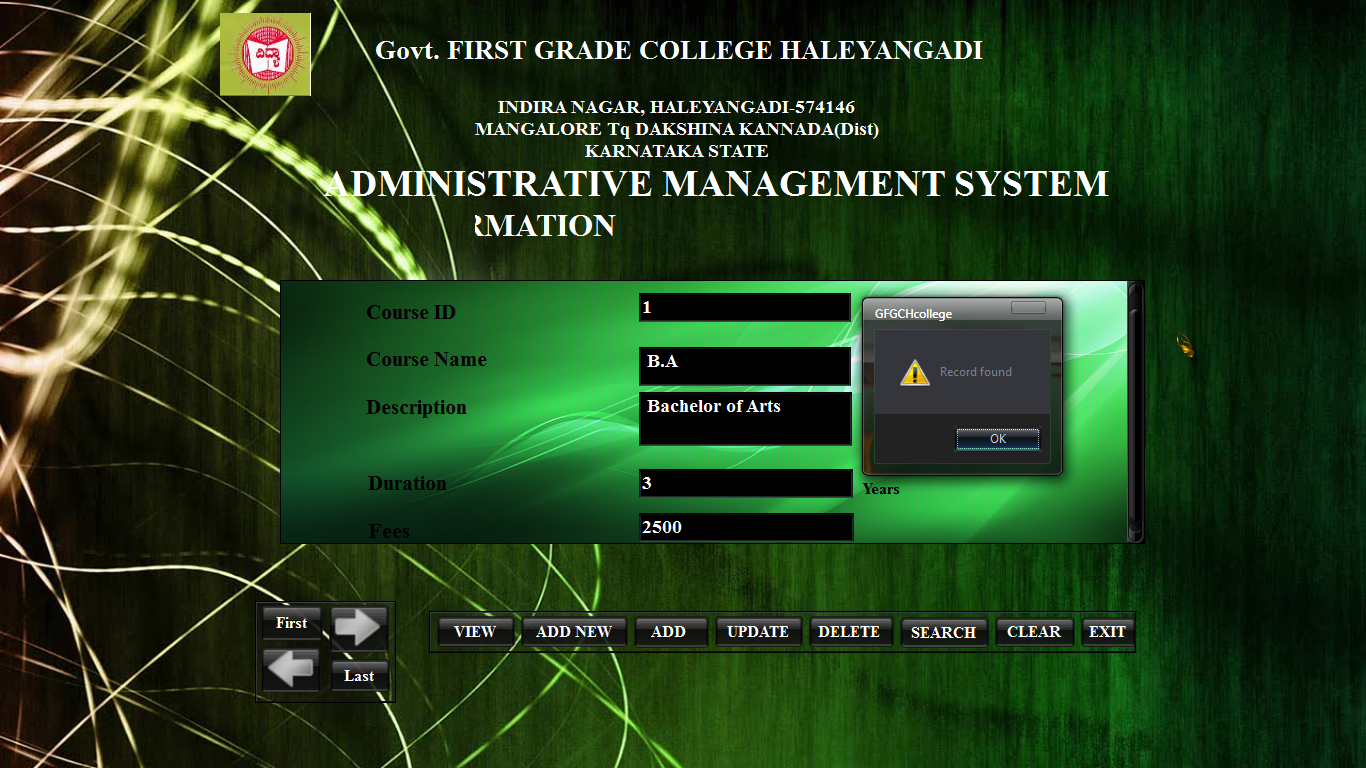
Task: Click EXIT to leave the application
Action: point(1107,631)
